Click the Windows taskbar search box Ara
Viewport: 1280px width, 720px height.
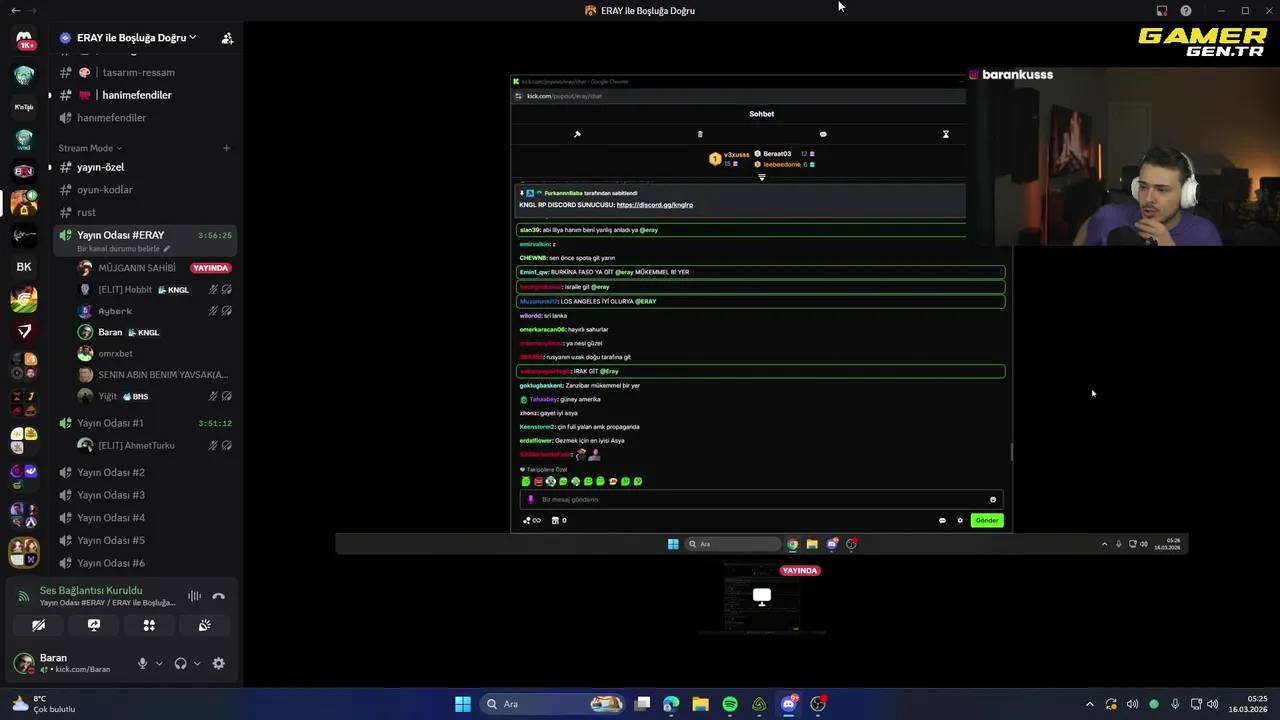tap(553, 704)
